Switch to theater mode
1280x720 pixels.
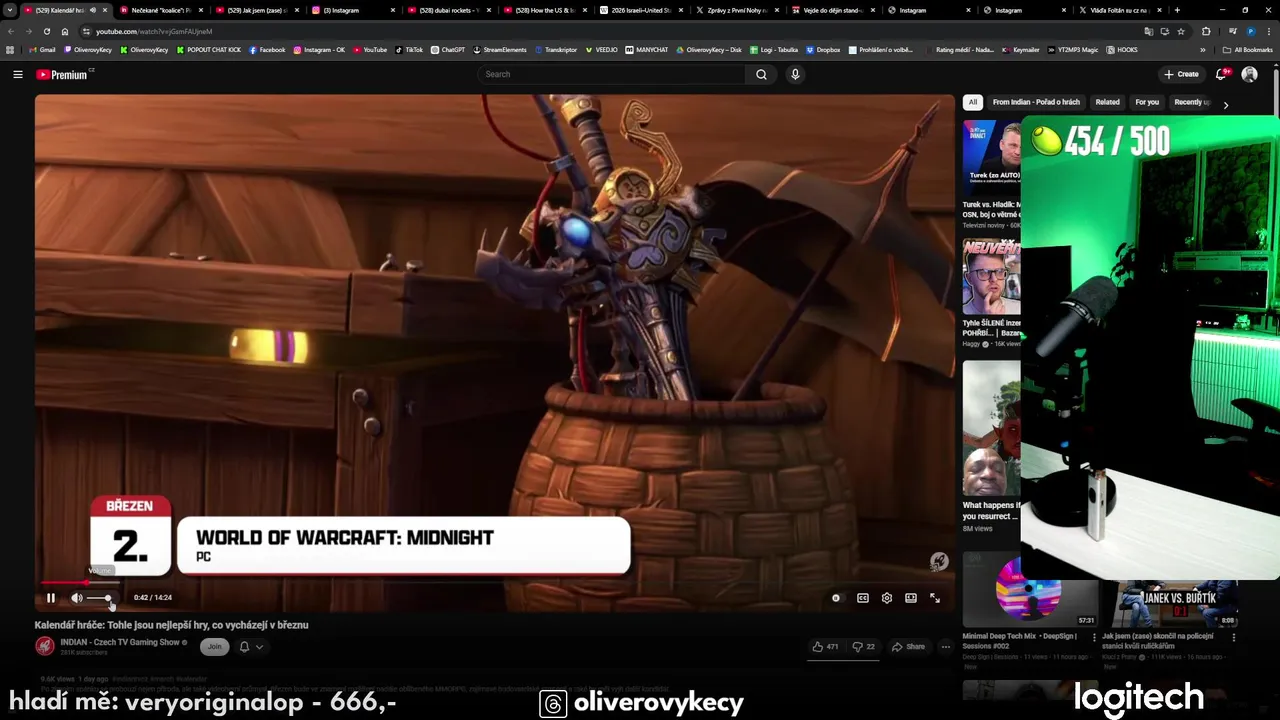click(911, 598)
